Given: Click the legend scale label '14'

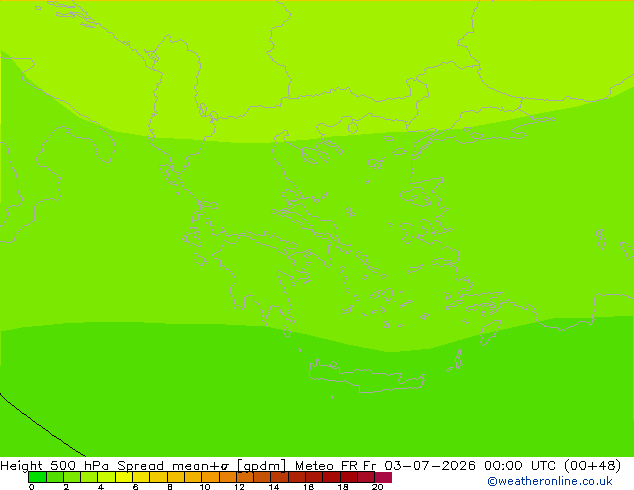Looking at the screenshot, I should (x=274, y=487).
